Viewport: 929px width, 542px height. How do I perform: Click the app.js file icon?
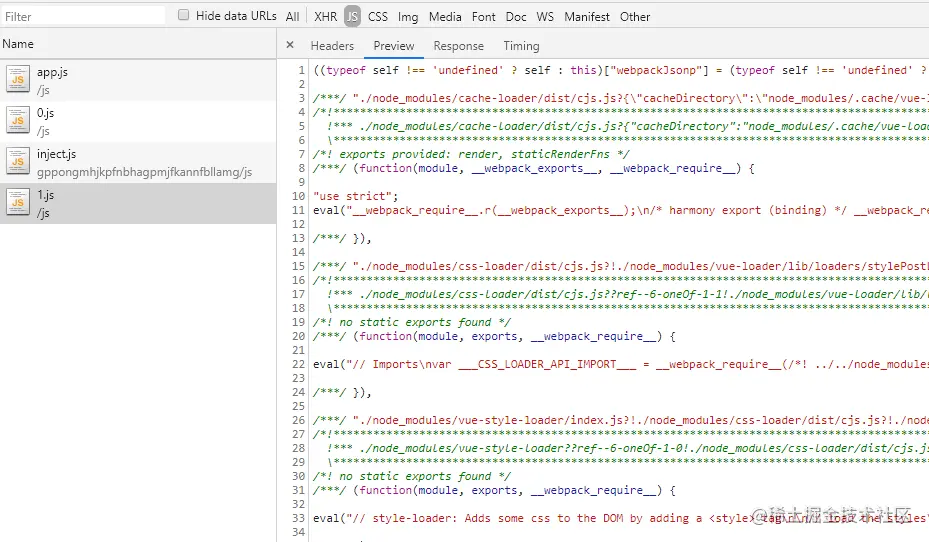pos(18,79)
